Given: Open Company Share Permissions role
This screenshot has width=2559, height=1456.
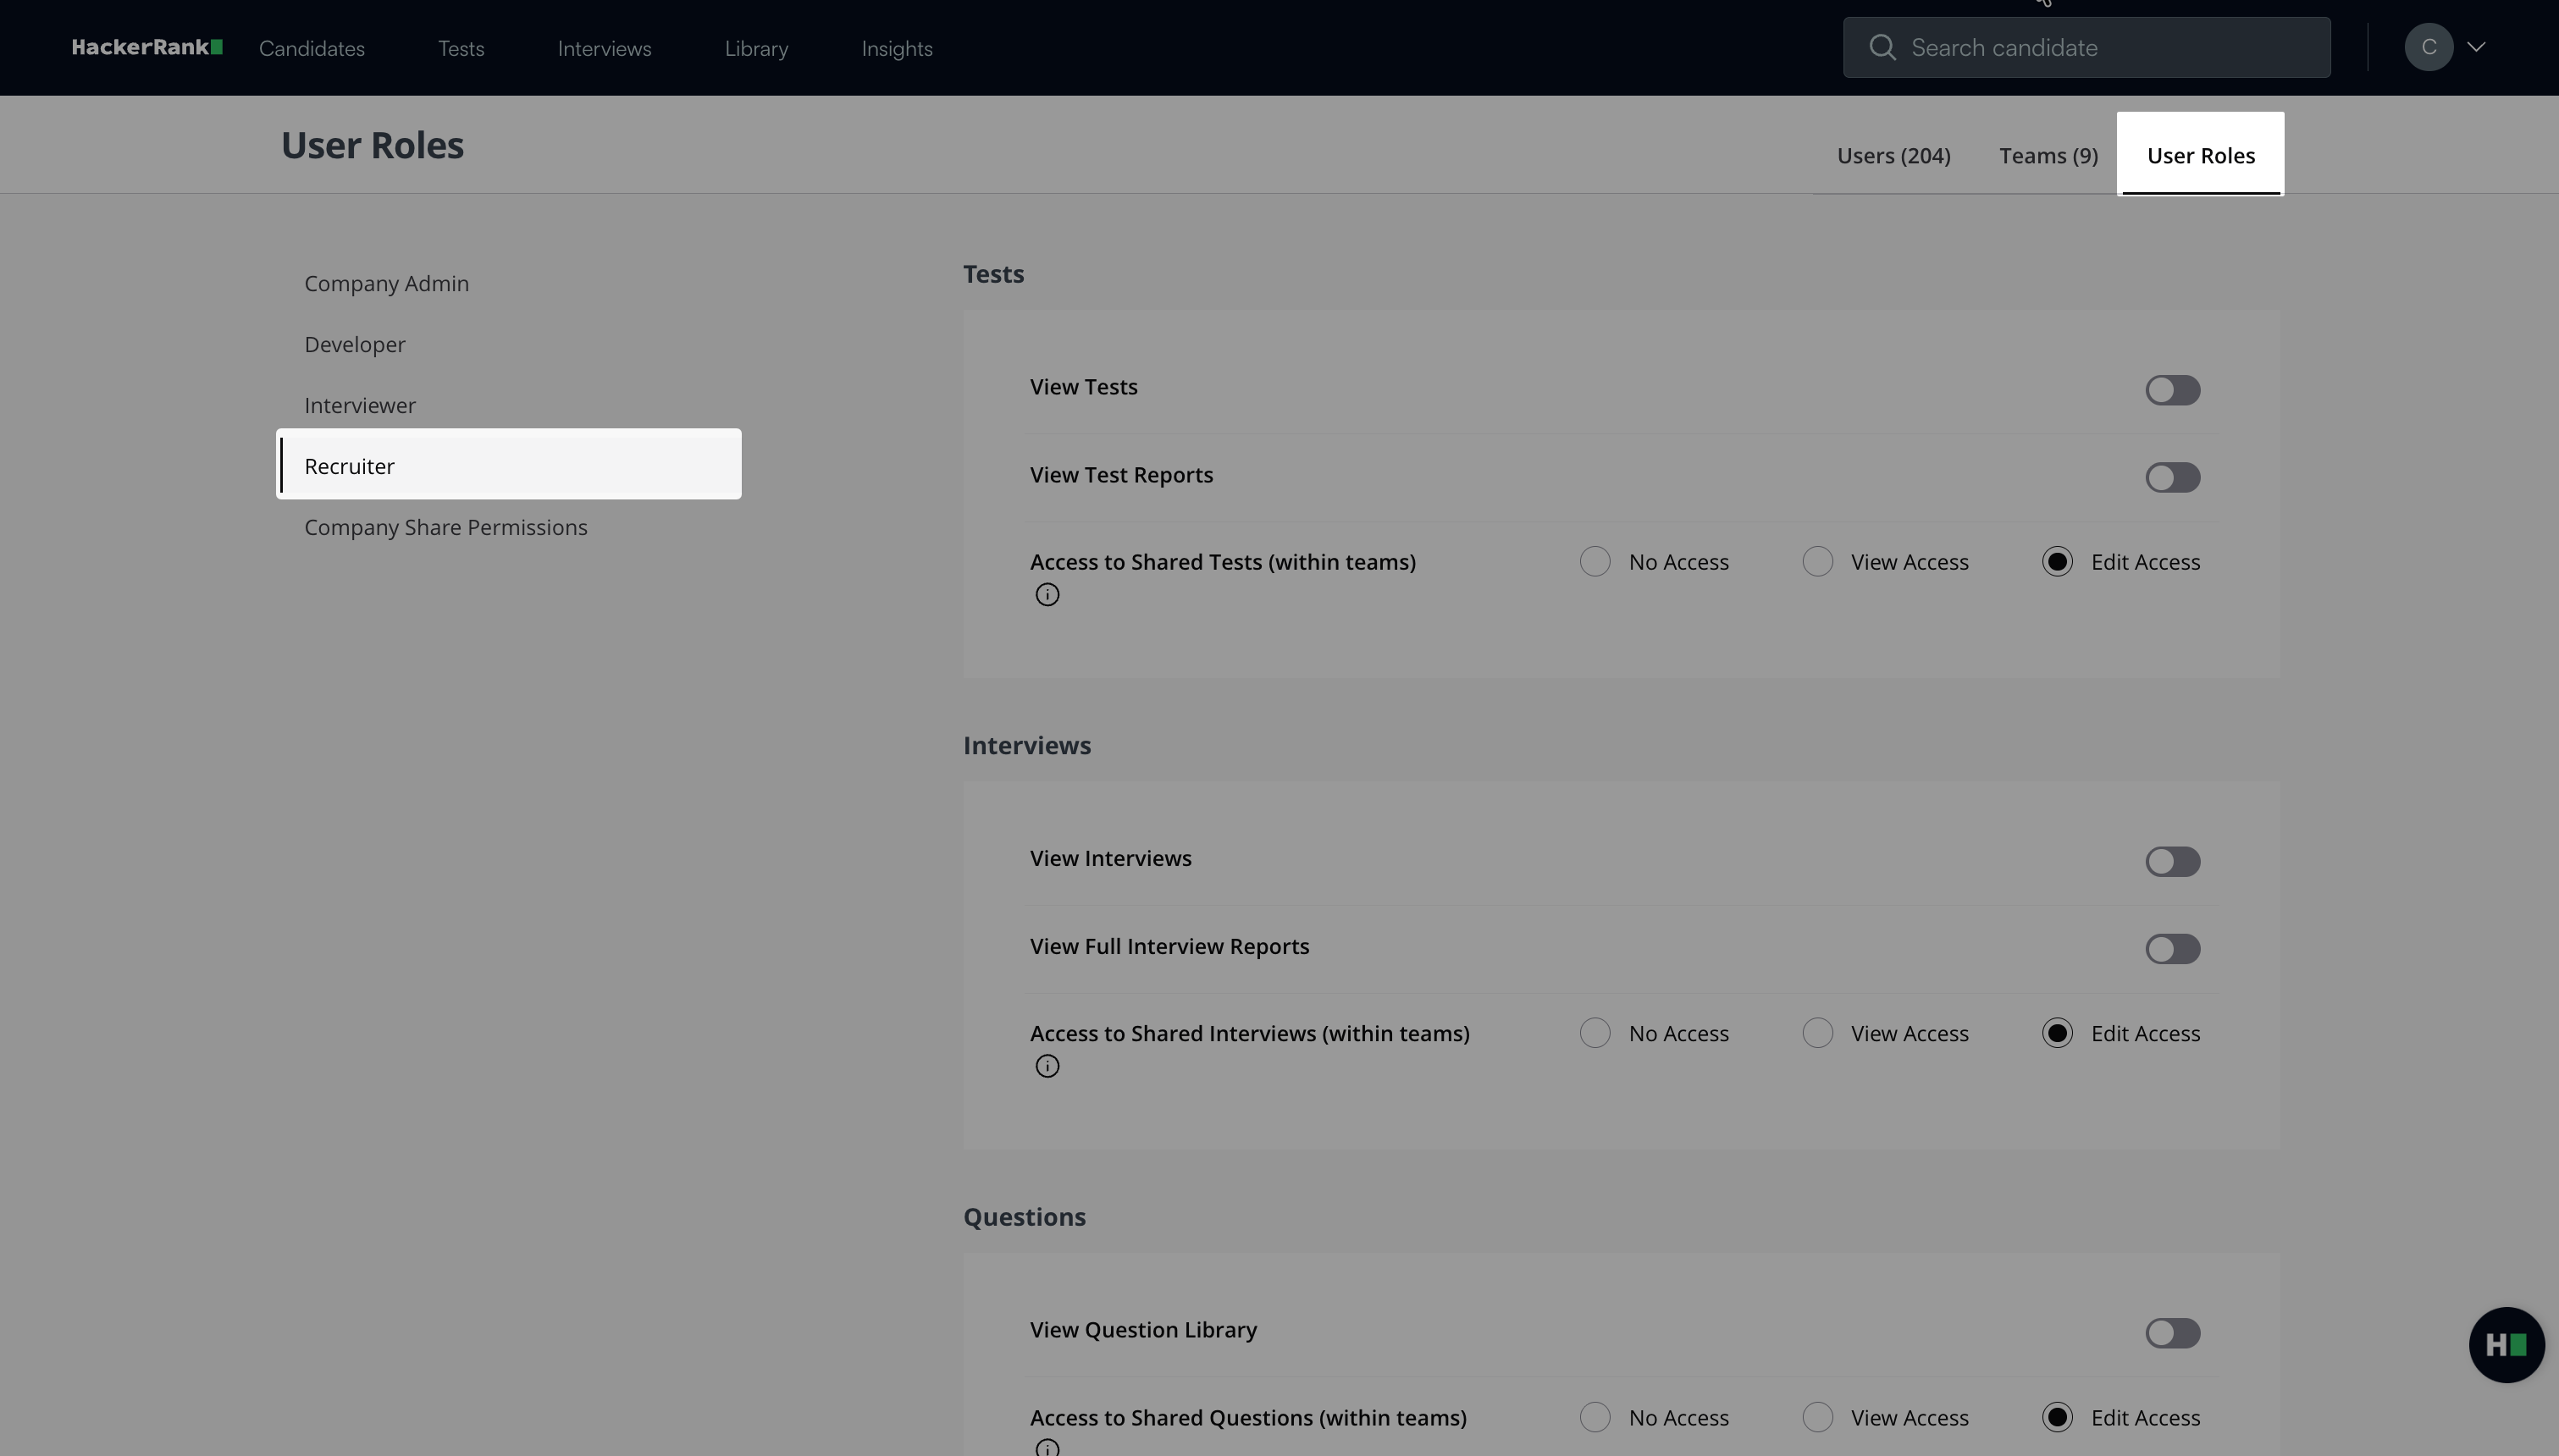Looking at the screenshot, I should [445, 527].
